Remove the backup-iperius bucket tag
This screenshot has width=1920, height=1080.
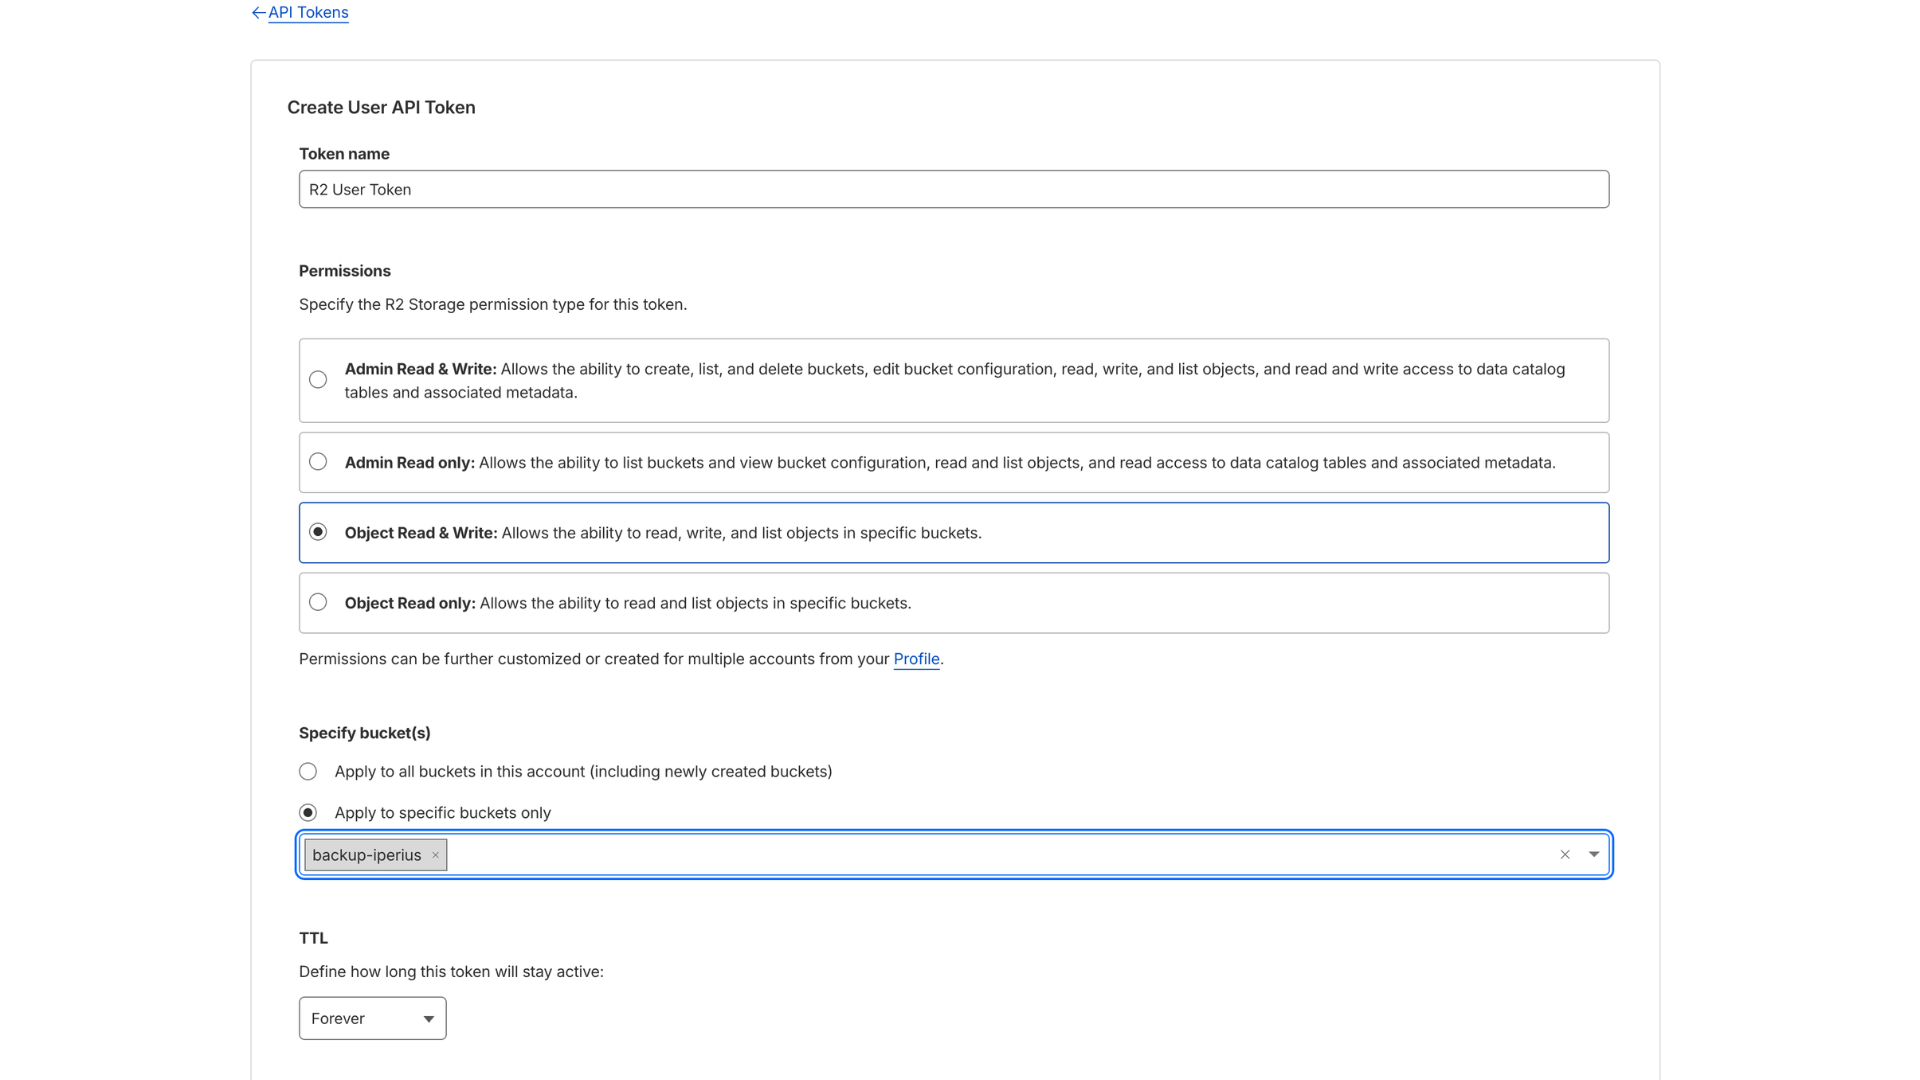[435, 855]
